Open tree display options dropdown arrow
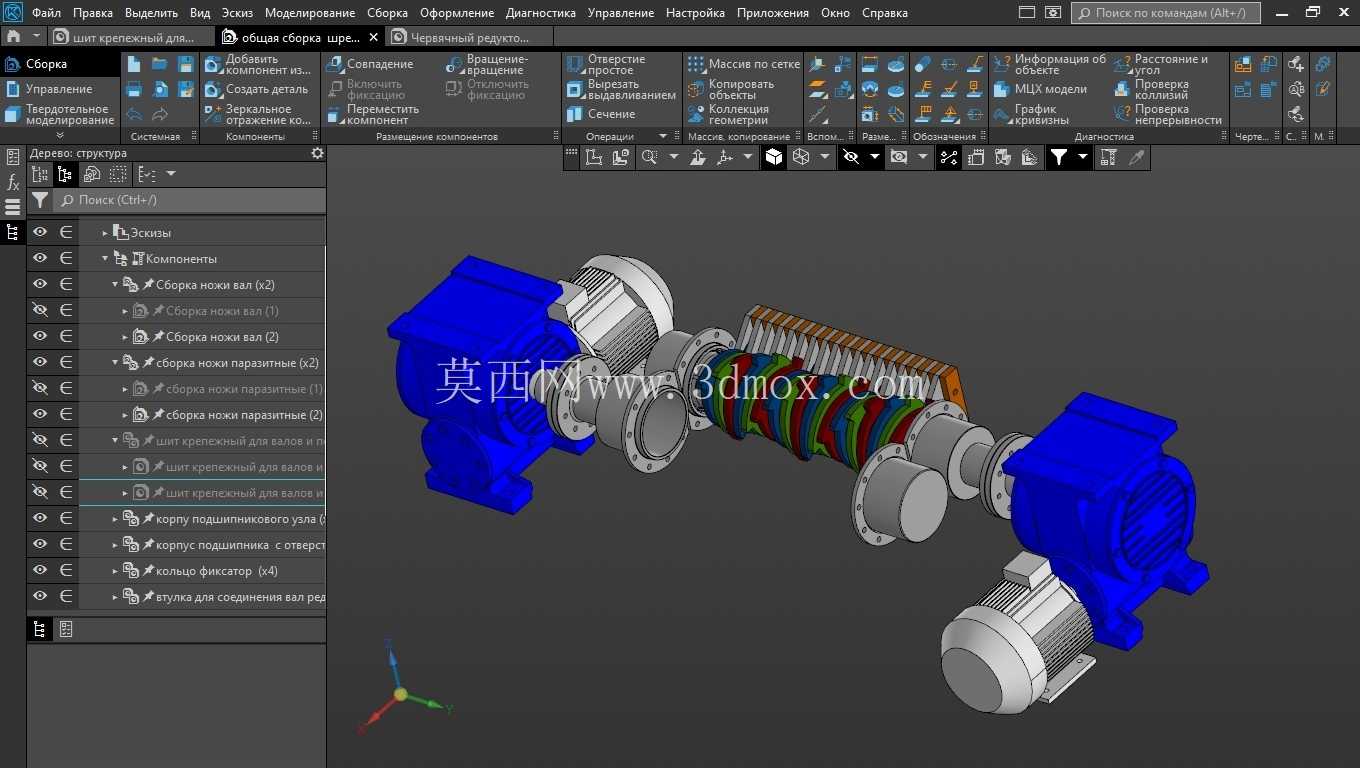This screenshot has height=768, width=1360. tap(170, 174)
